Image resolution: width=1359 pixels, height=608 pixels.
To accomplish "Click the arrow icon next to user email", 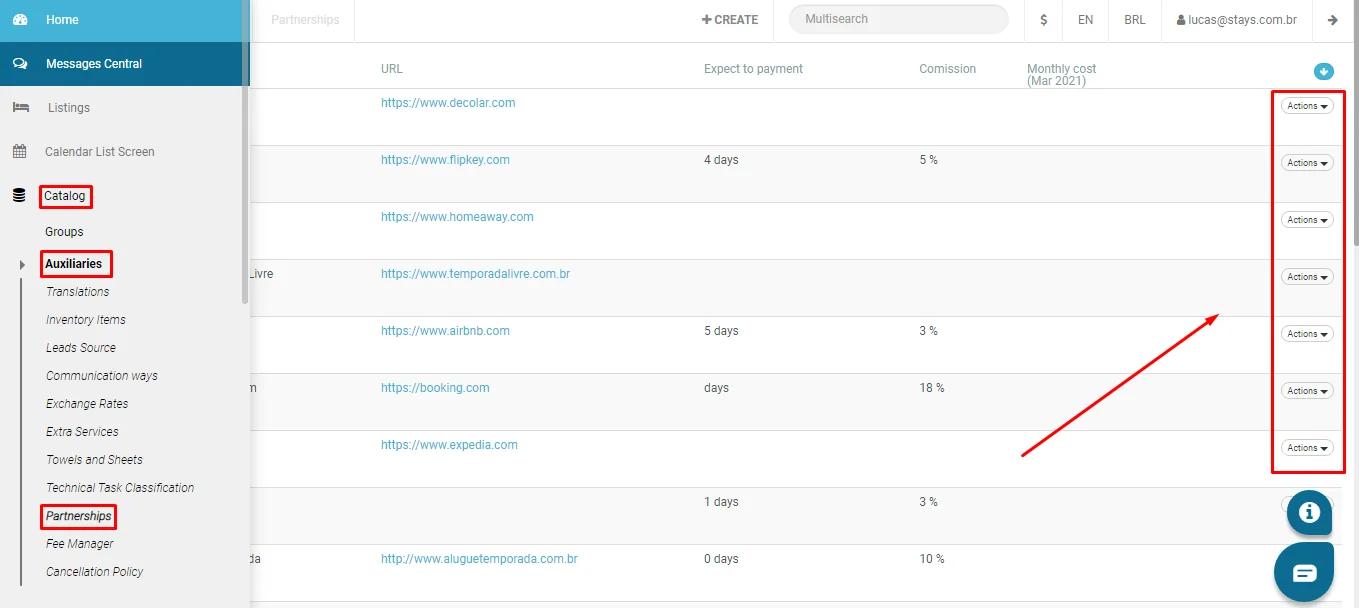I will 1332,20.
